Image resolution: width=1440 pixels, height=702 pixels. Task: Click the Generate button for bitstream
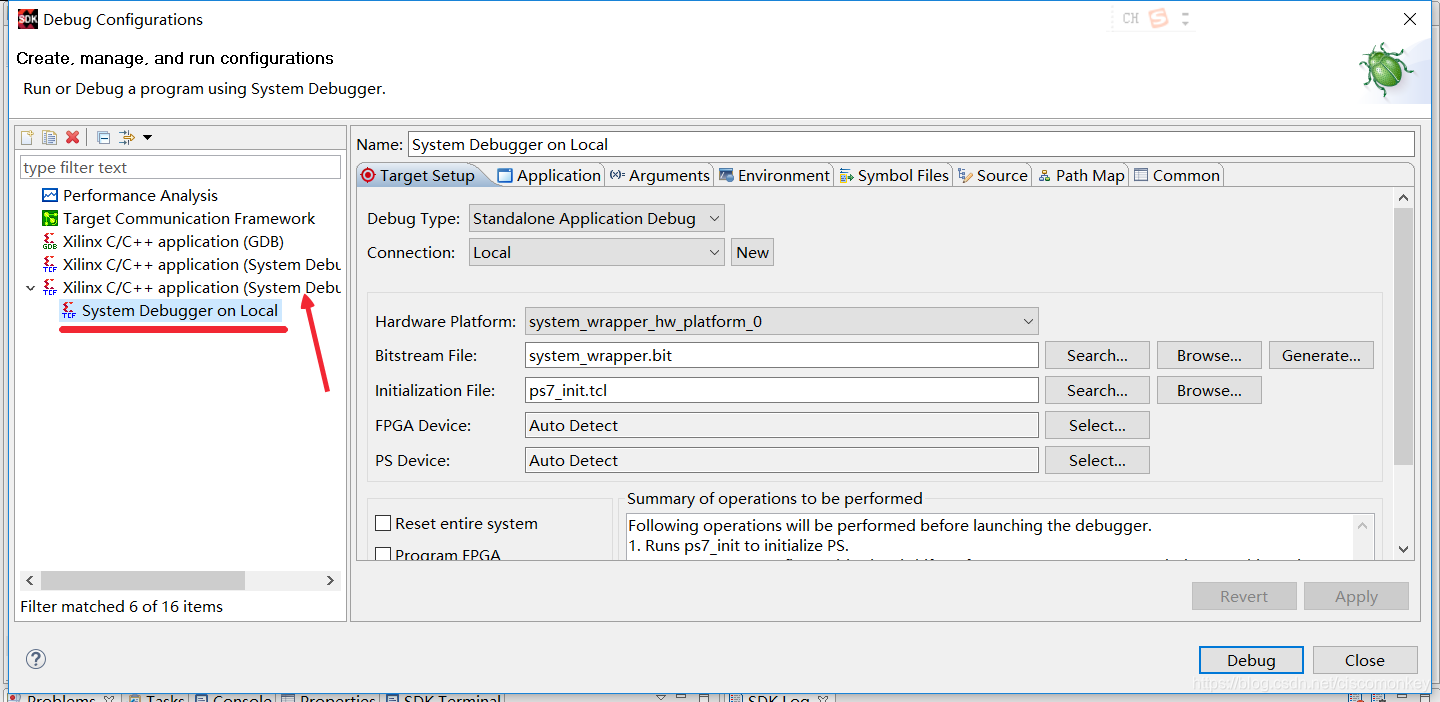[1321, 355]
